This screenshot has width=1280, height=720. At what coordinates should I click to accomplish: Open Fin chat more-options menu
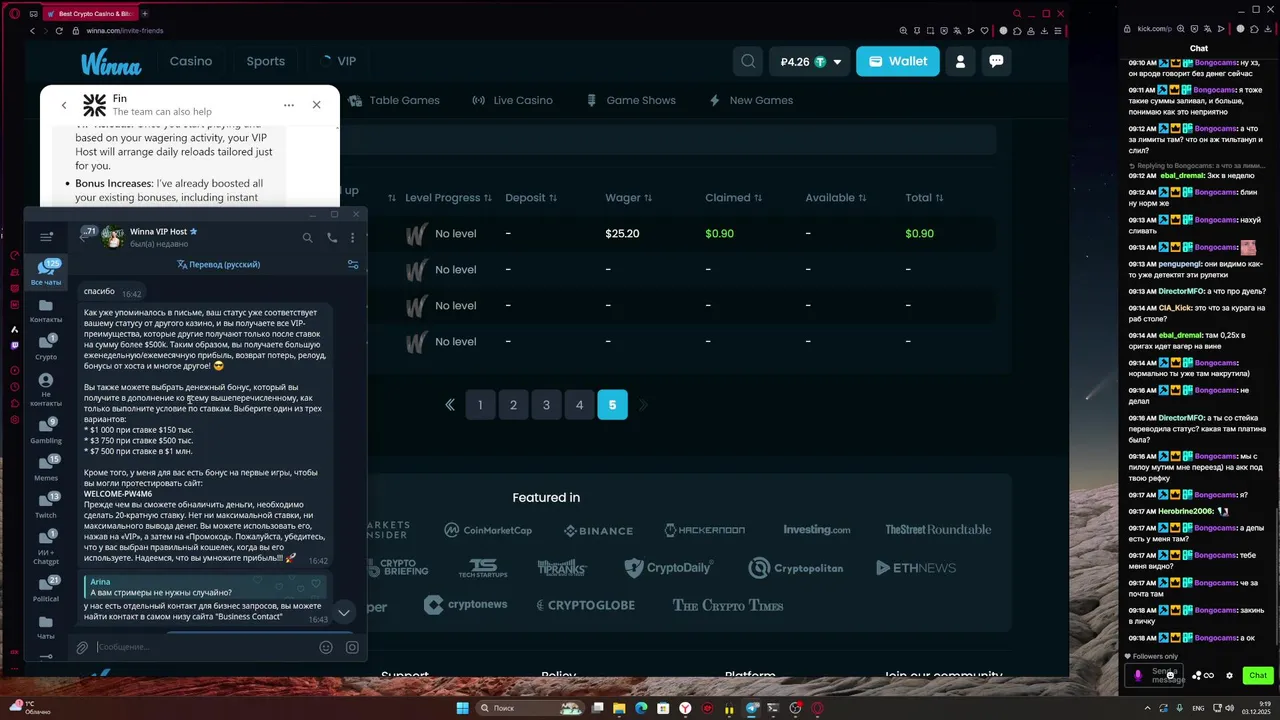[x=288, y=105]
